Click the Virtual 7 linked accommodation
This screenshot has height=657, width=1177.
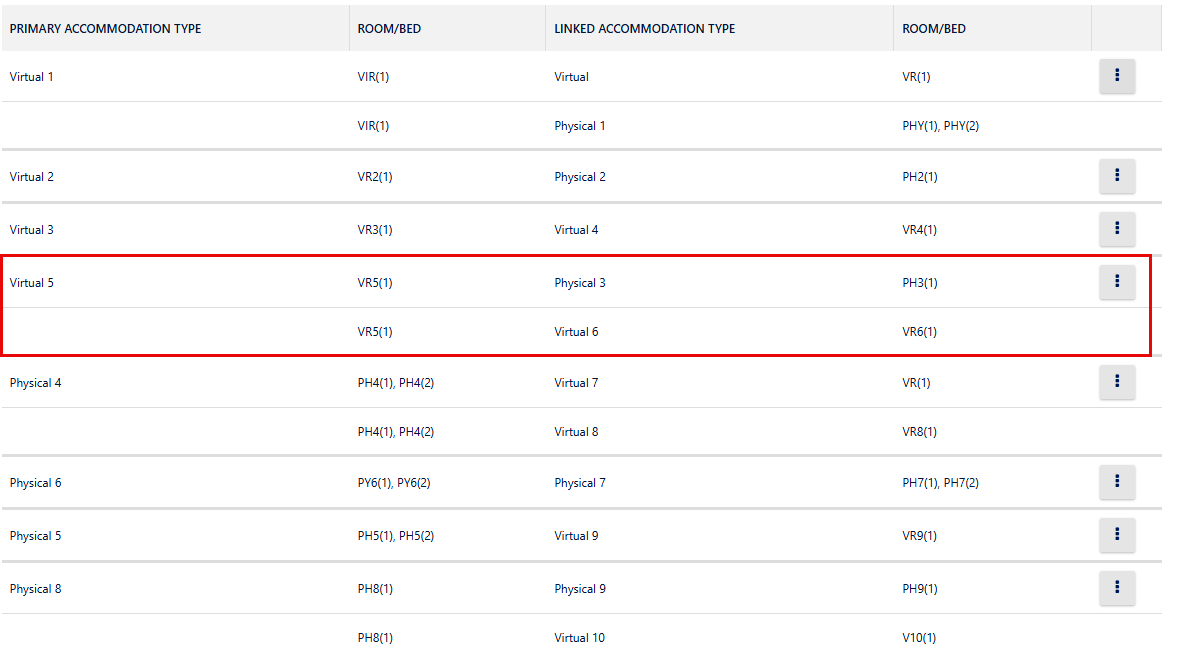(576, 383)
